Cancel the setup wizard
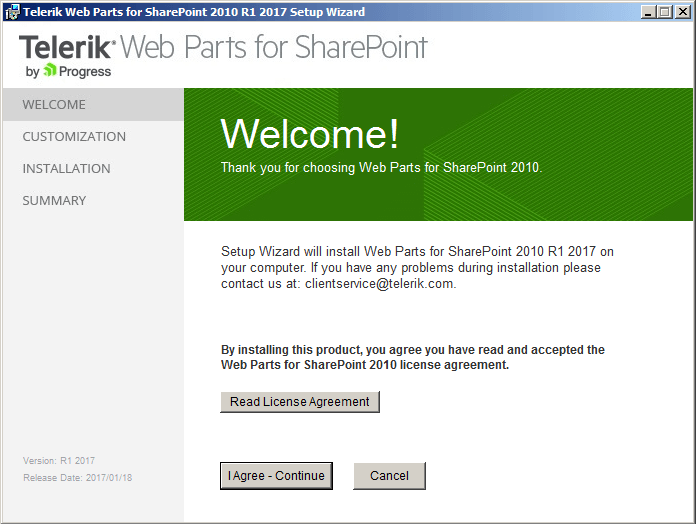Screen dimensions: 696x524 pyautogui.click(x=389, y=476)
